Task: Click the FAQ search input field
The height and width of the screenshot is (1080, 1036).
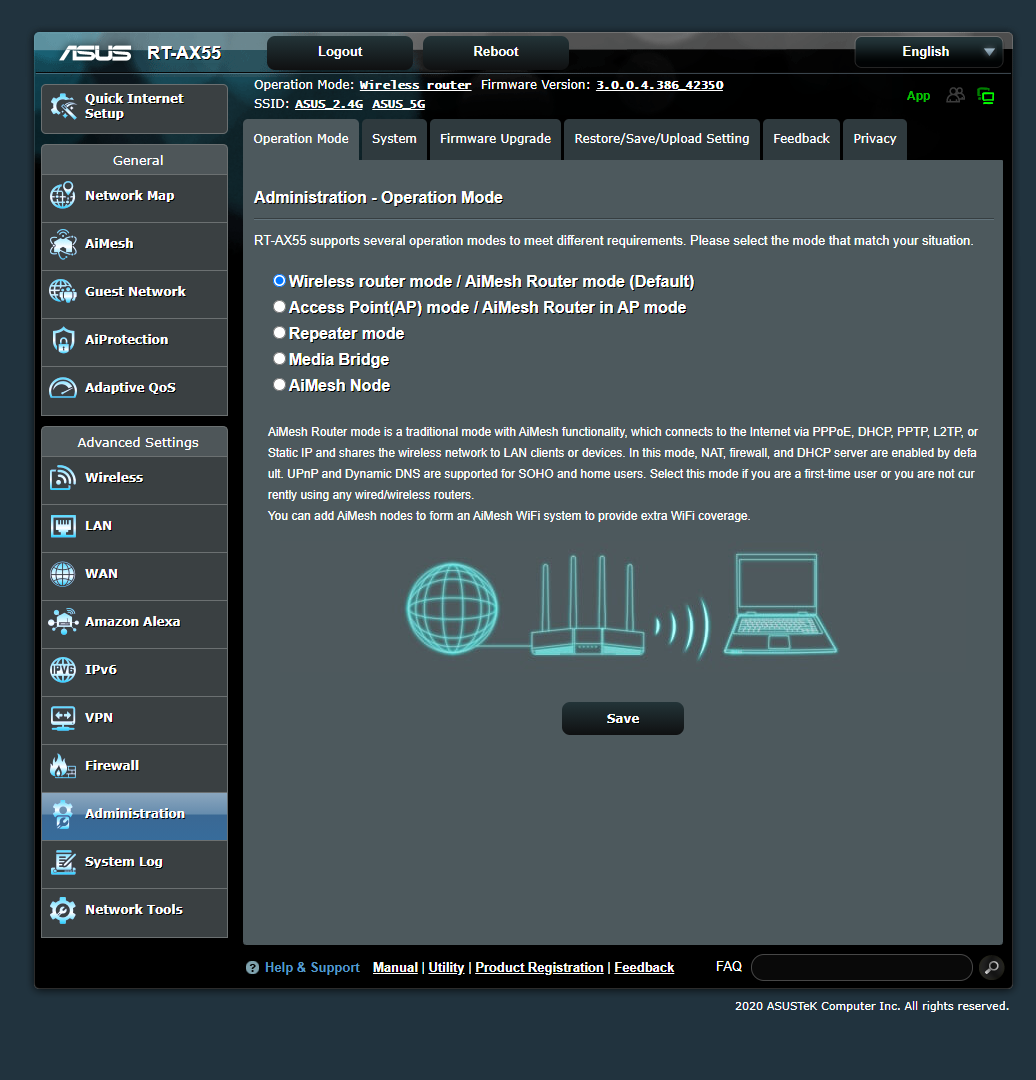Action: (x=861, y=967)
